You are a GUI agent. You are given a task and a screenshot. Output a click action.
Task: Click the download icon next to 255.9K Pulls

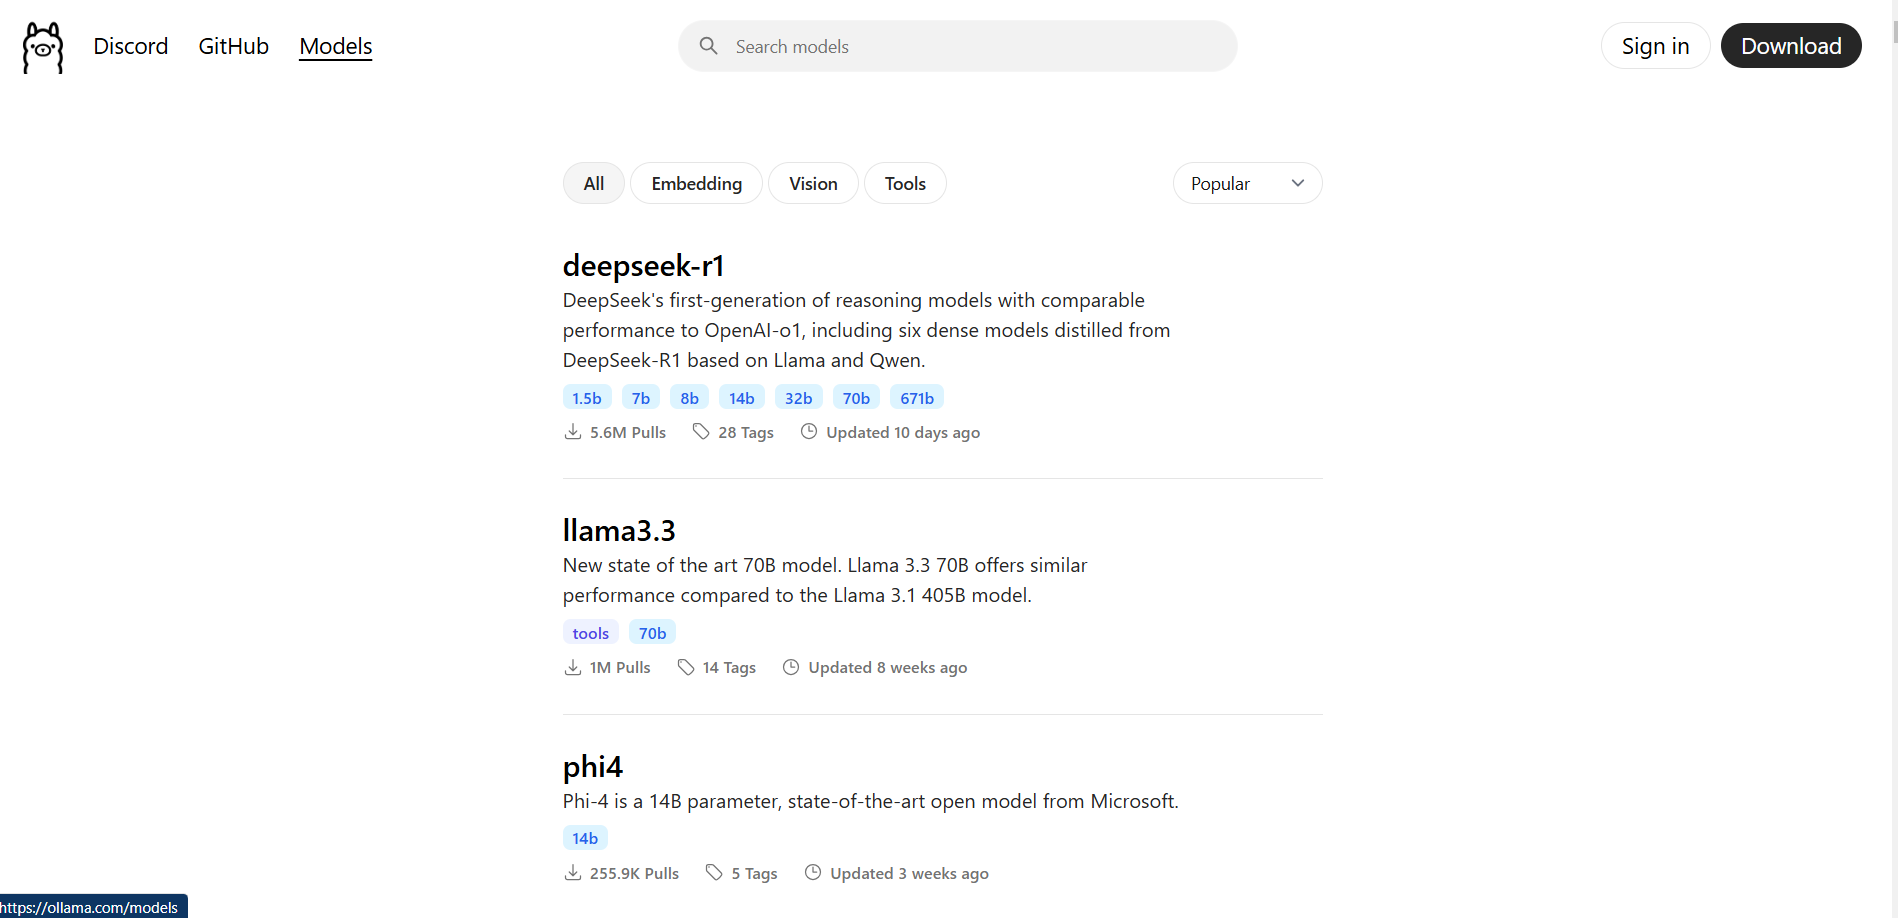tap(572, 872)
